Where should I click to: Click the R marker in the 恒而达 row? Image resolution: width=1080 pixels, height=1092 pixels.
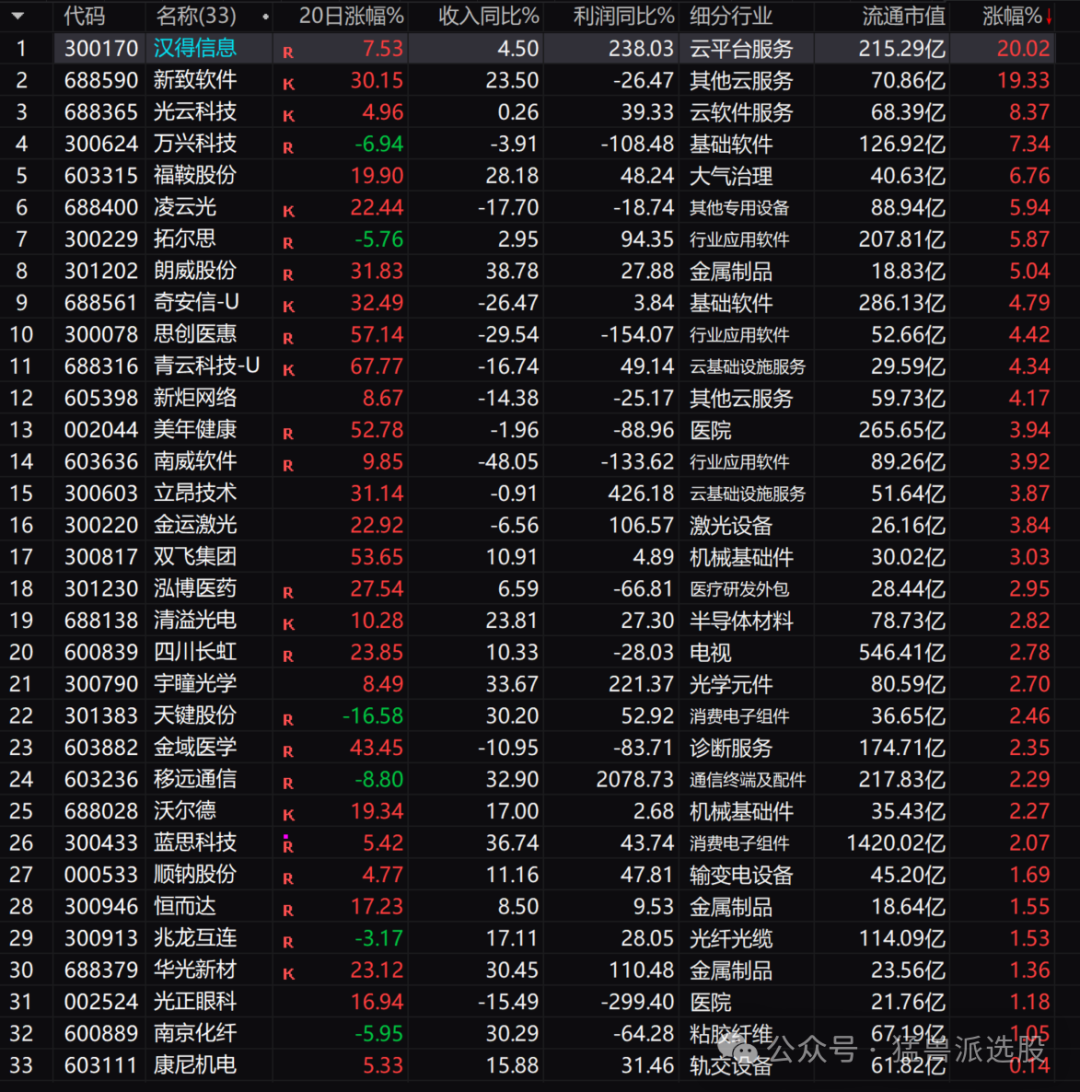coord(288,912)
